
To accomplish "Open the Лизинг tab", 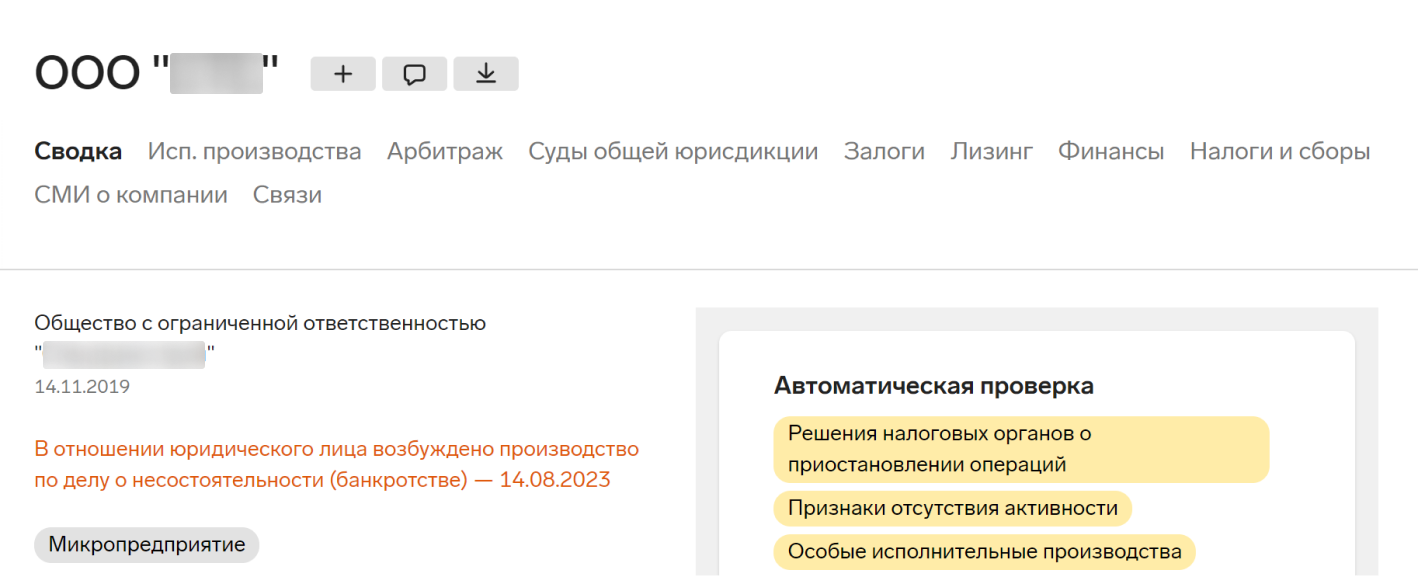I will click(x=991, y=152).
